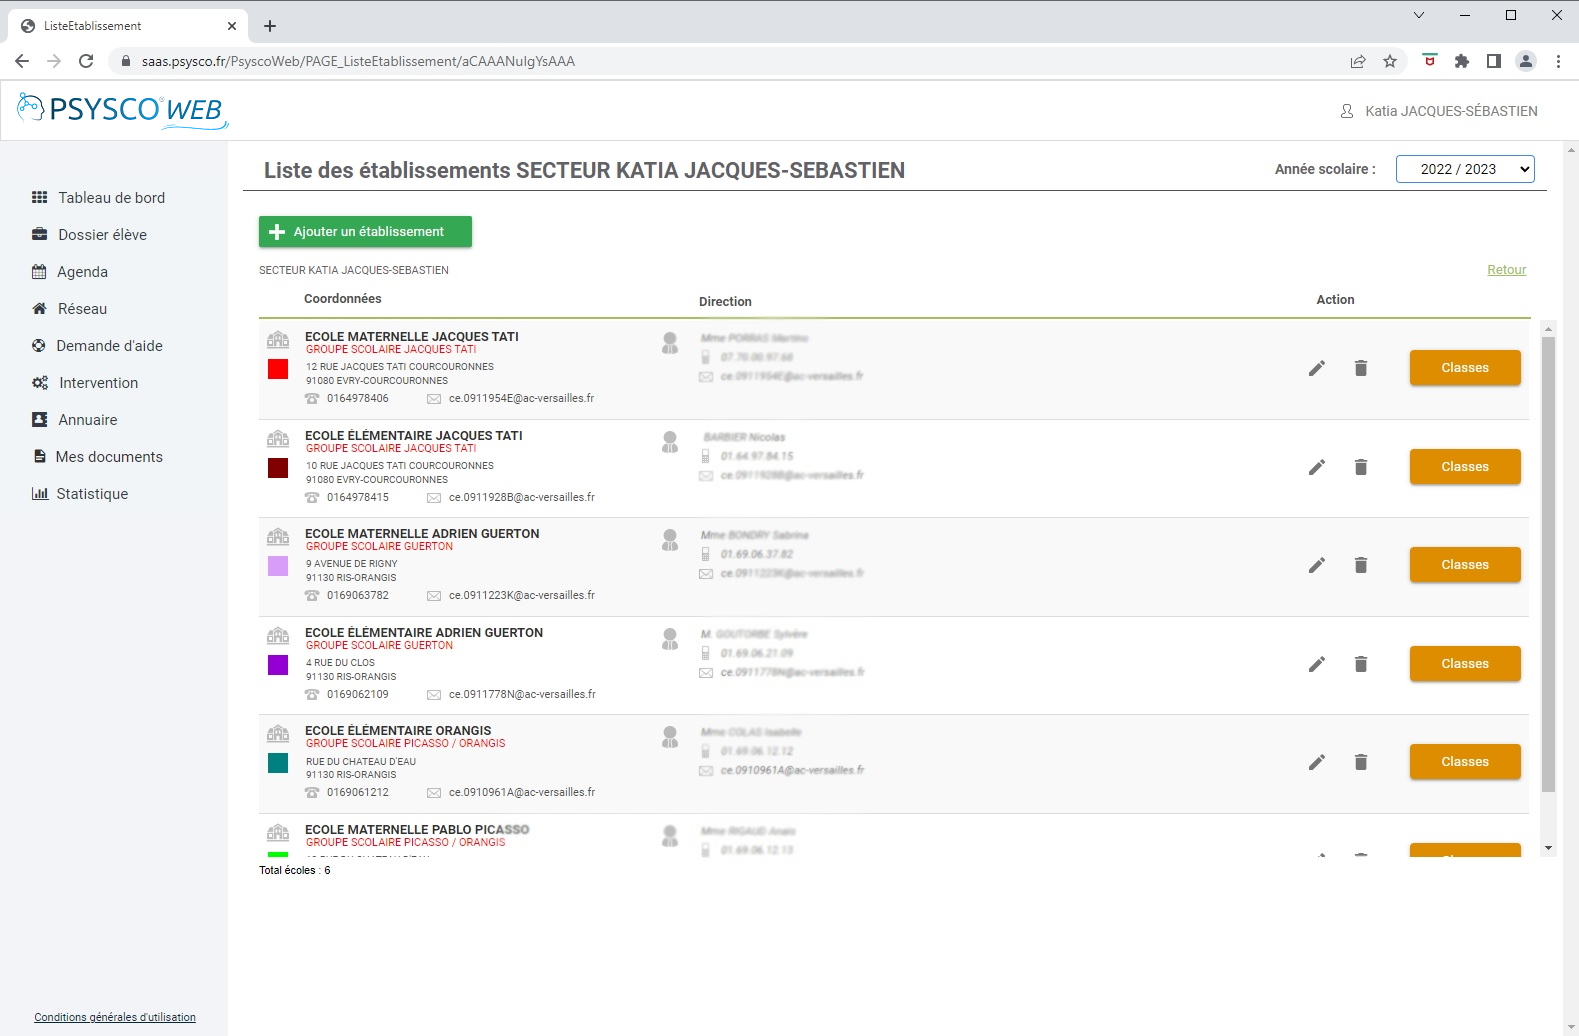Viewport: 1579px width, 1036px height.
Task: Open the Année scolaire 2022 / 2023 dropdown
Action: click(x=1464, y=169)
